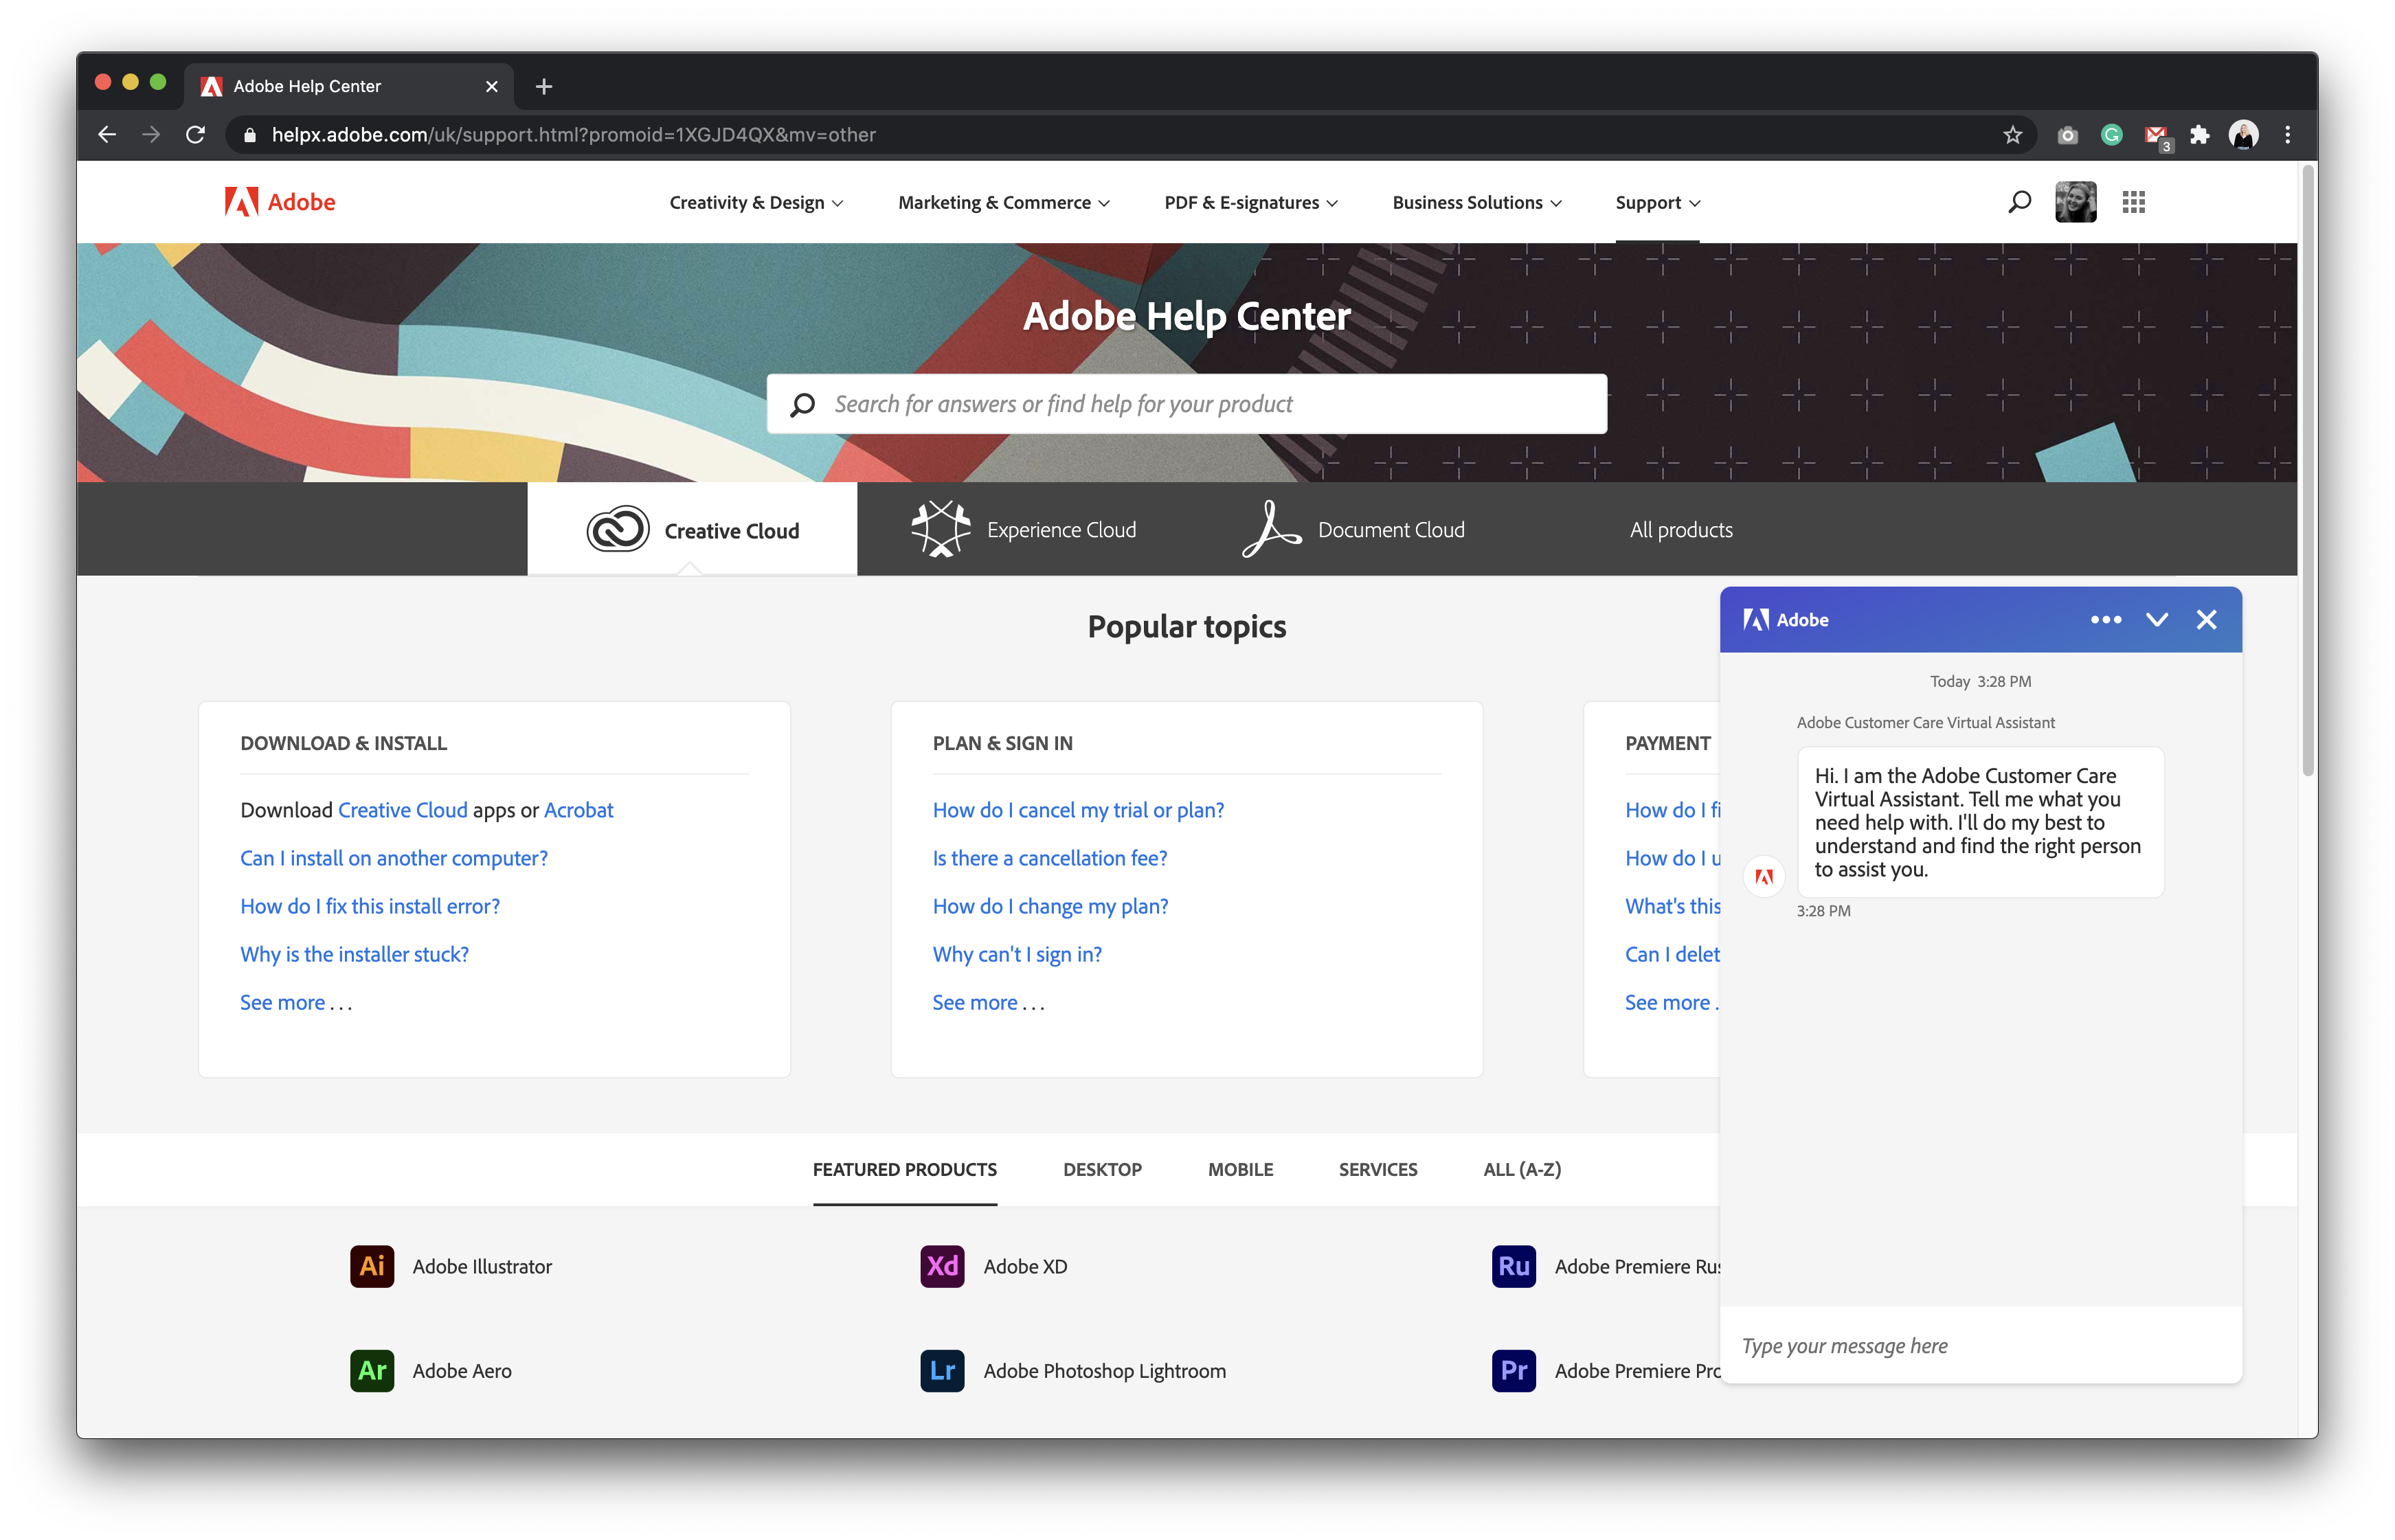The image size is (2395, 1540).
Task: Open the Adobe XD icon
Action: (x=942, y=1266)
